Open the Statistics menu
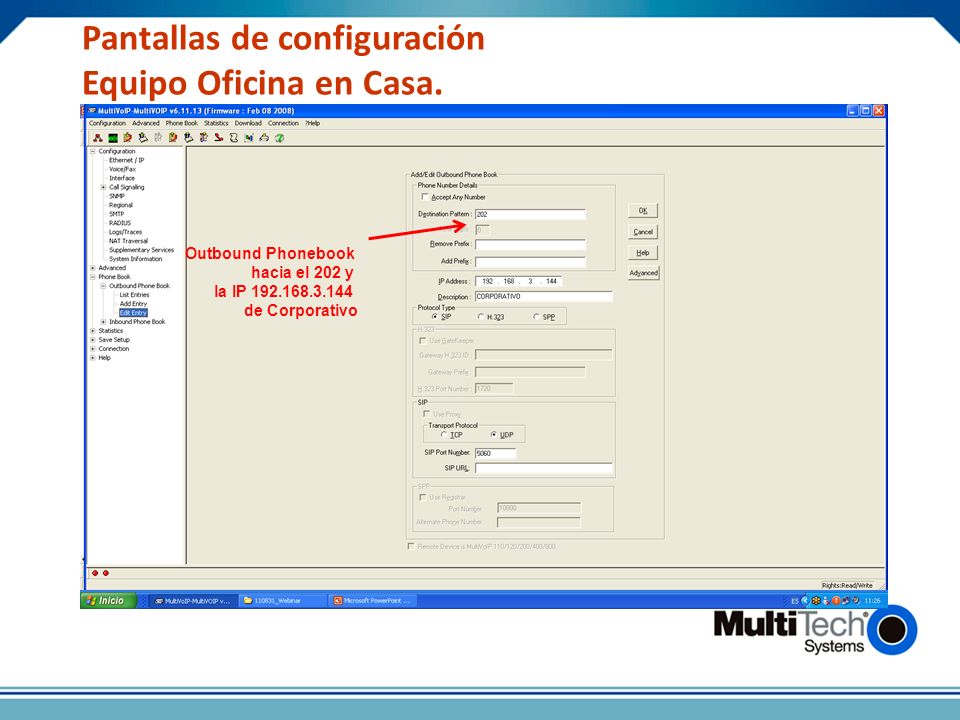This screenshot has height=720, width=960. [x=216, y=123]
